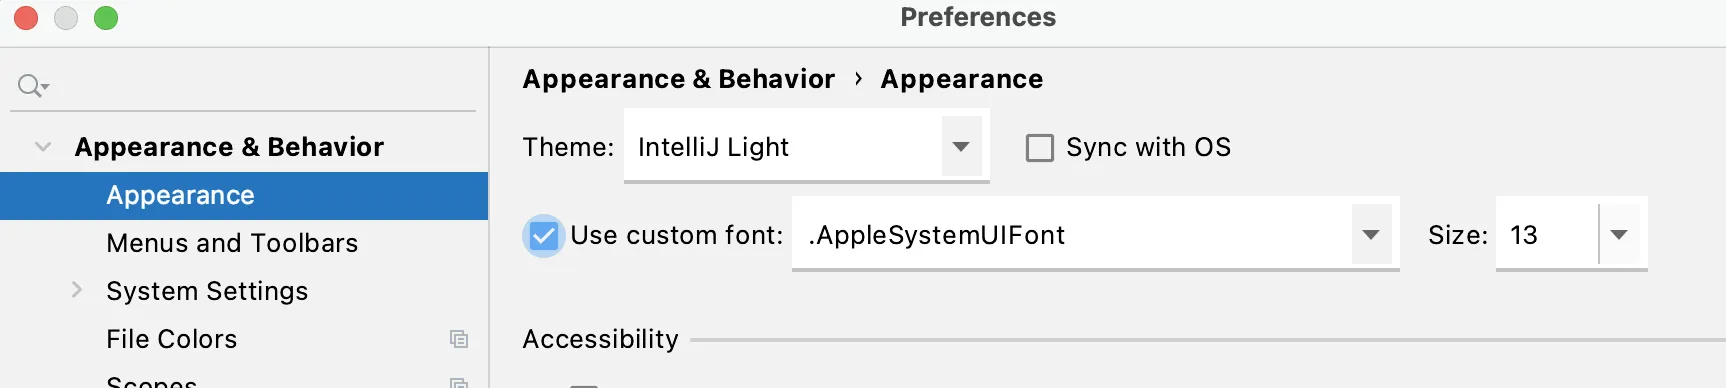This screenshot has height=388, width=1726.
Task: Click Appearance & Behavior in the breadcrumb
Action: [x=678, y=79]
